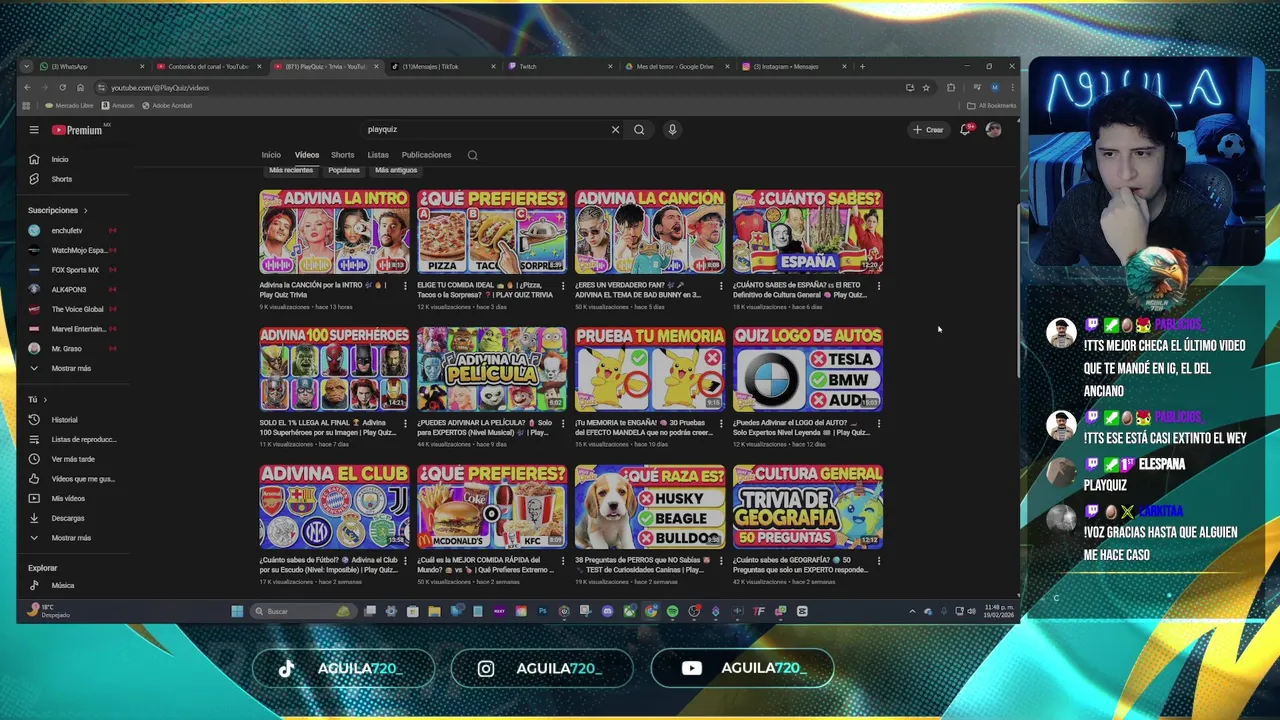Open Adivina el club video thumbnail
The image size is (1280, 720).
click(x=334, y=506)
